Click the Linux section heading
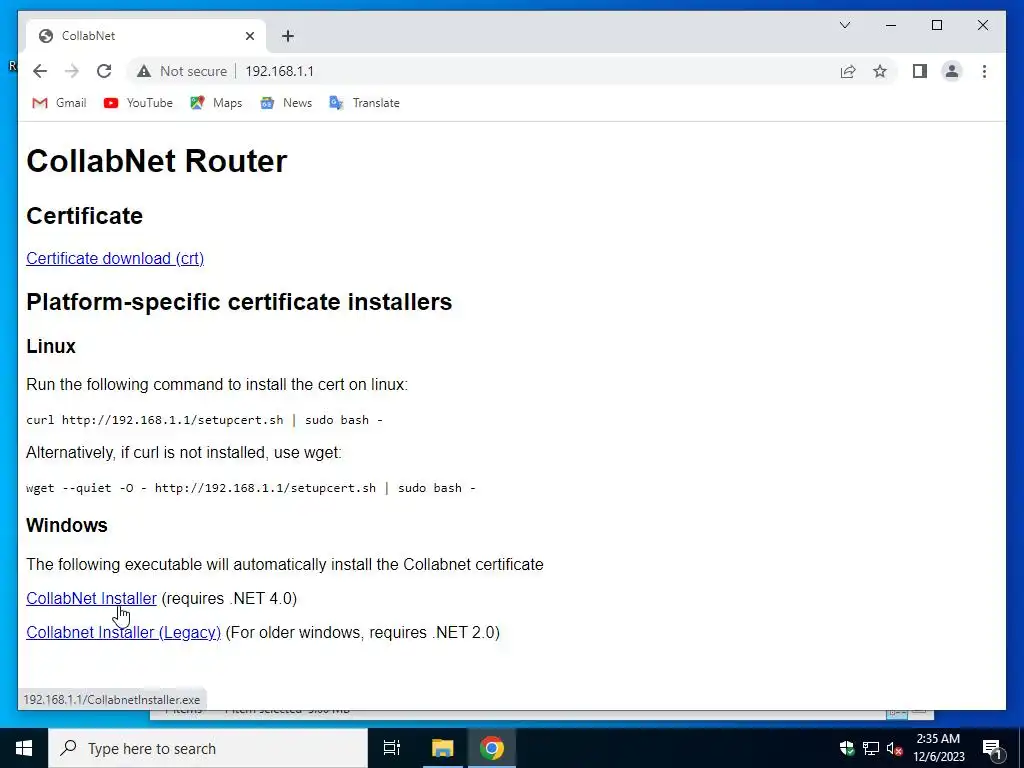 (x=51, y=346)
